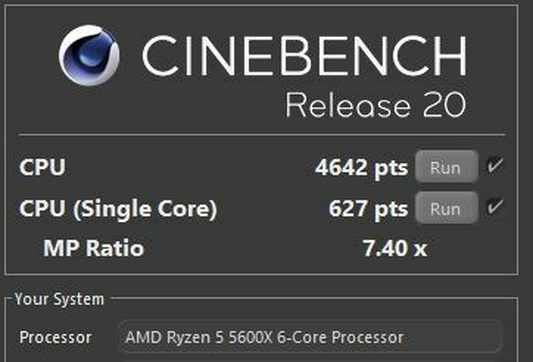Select the CPU test label

(42, 167)
